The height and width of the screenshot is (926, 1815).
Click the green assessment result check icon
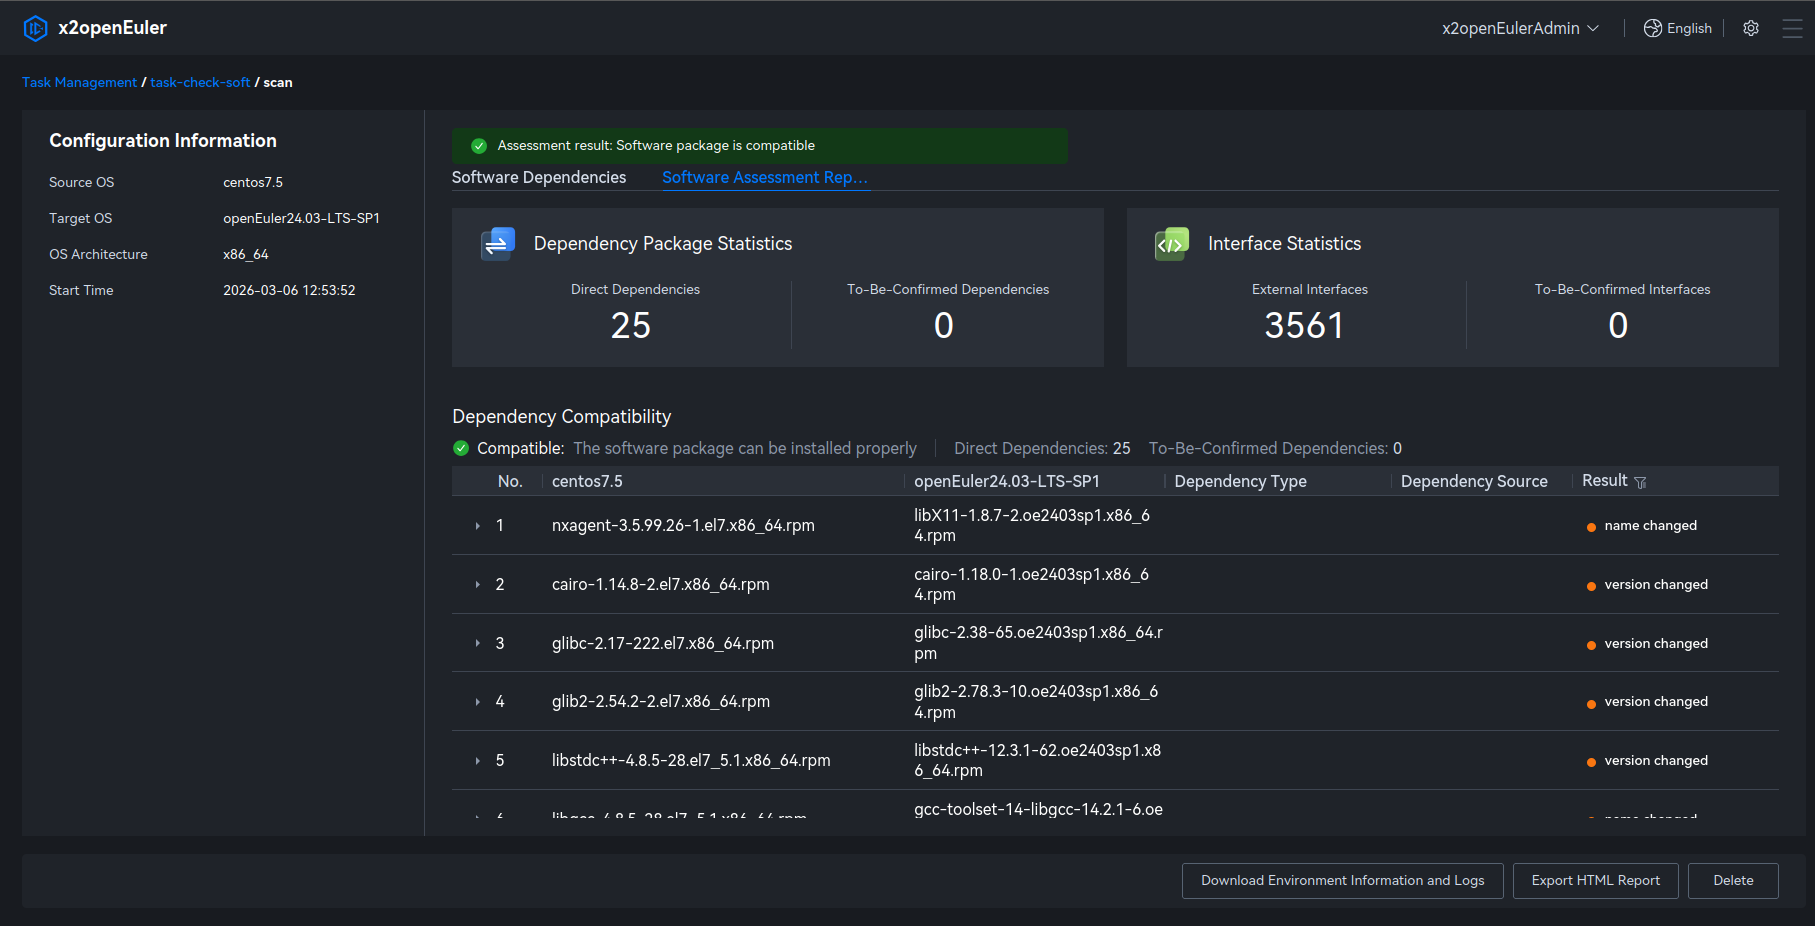click(479, 146)
